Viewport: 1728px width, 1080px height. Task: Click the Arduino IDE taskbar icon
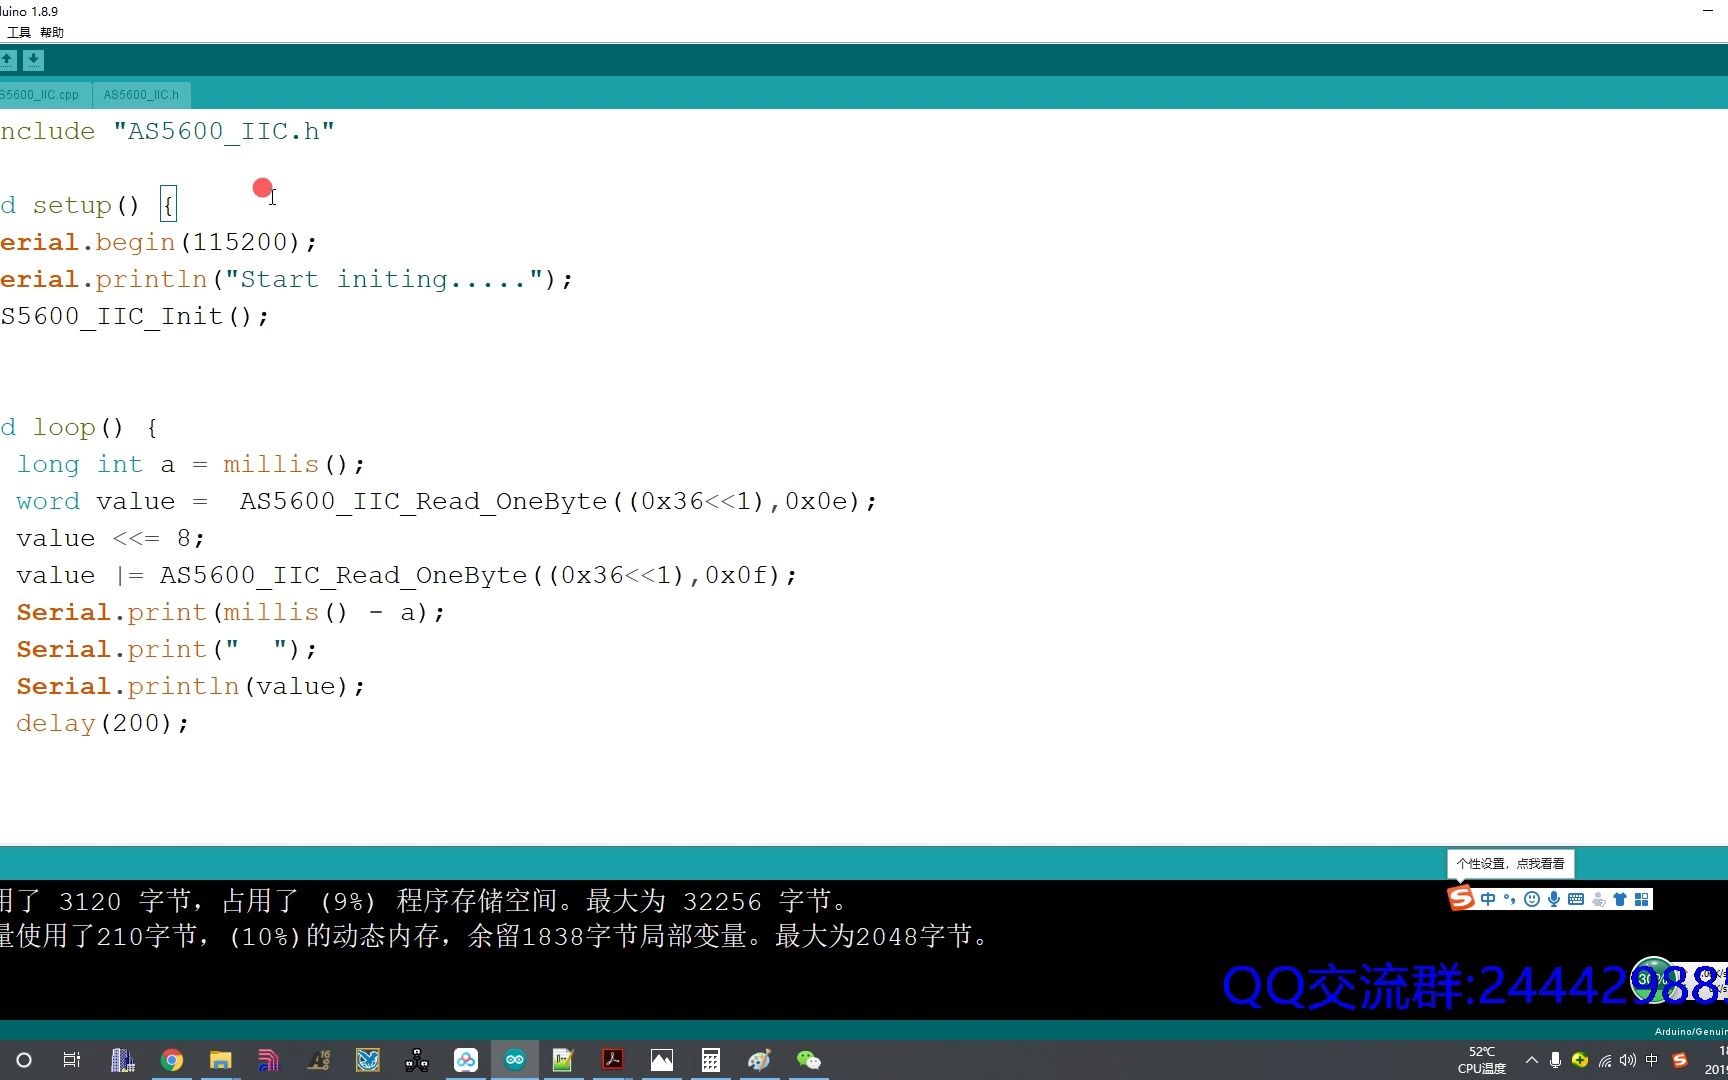pos(515,1060)
